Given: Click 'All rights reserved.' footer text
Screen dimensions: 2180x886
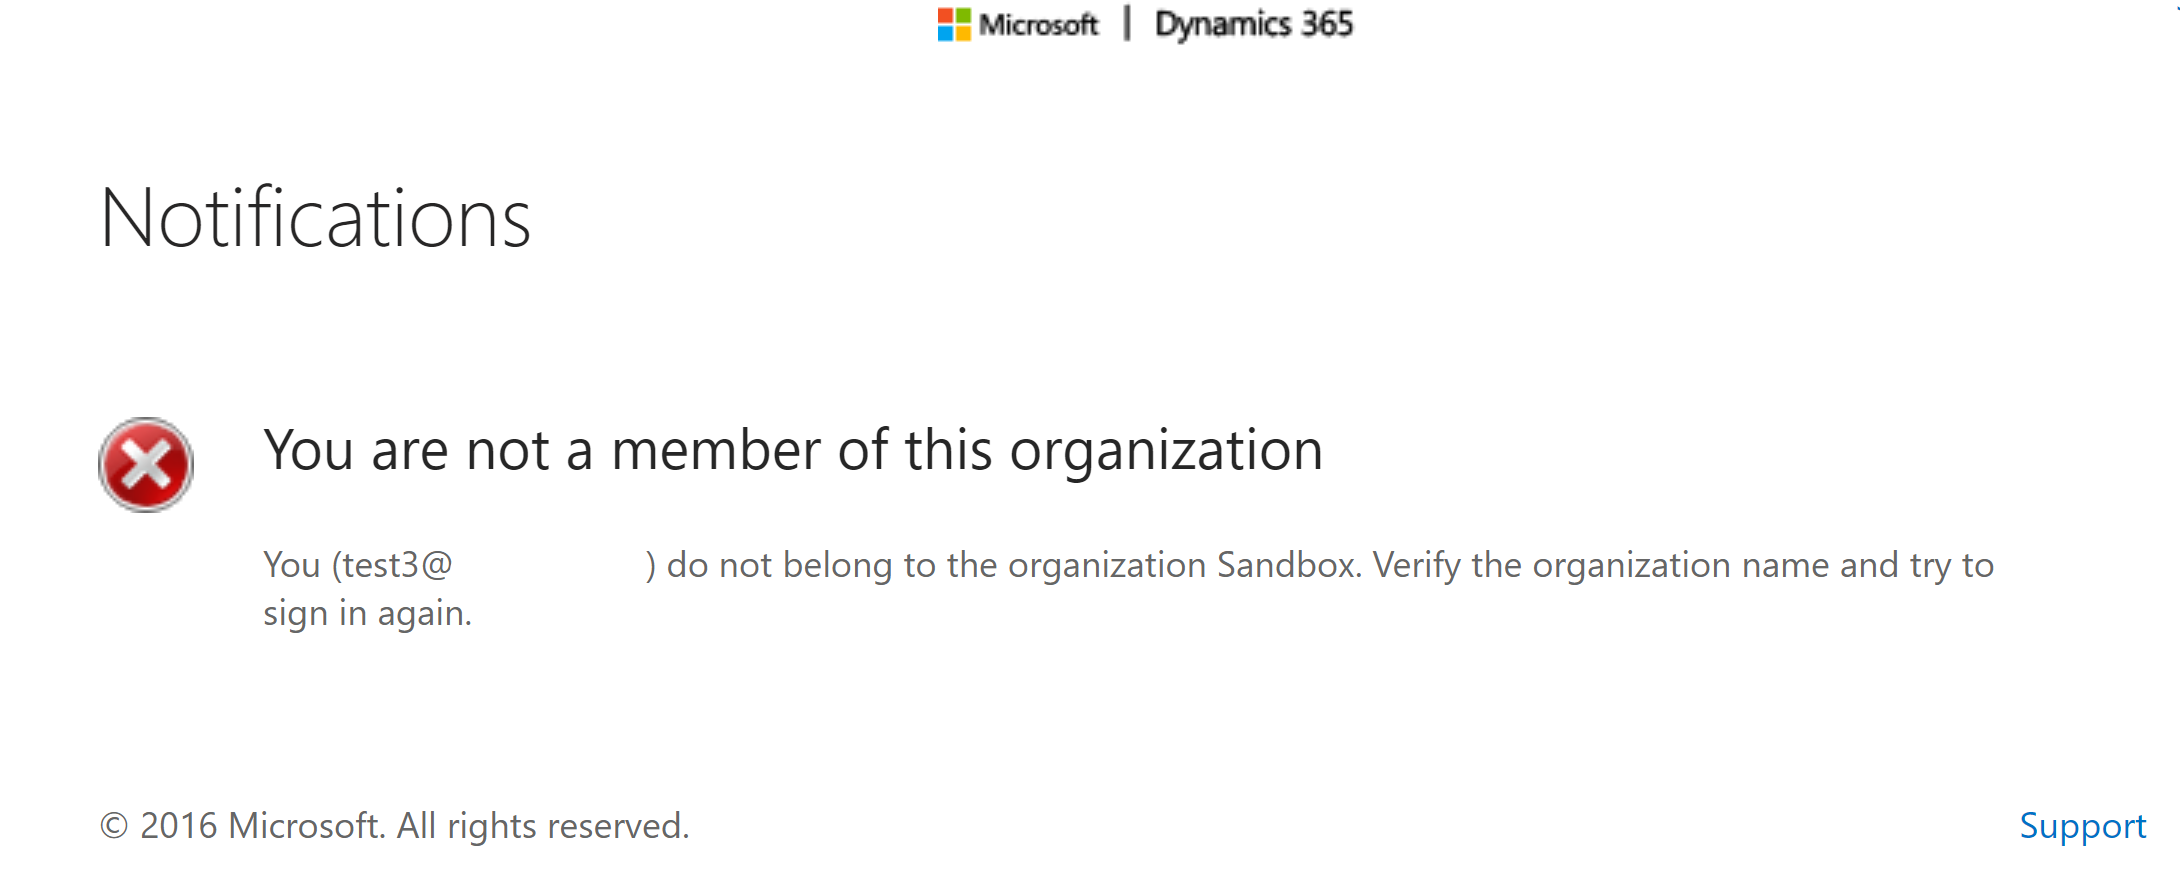Looking at the screenshot, I should point(543,826).
